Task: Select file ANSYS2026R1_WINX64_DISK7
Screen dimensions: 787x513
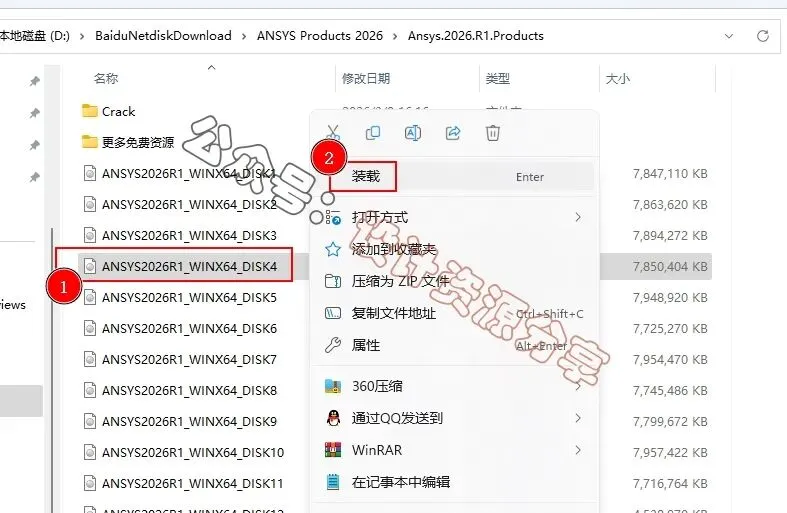Action: pos(189,360)
